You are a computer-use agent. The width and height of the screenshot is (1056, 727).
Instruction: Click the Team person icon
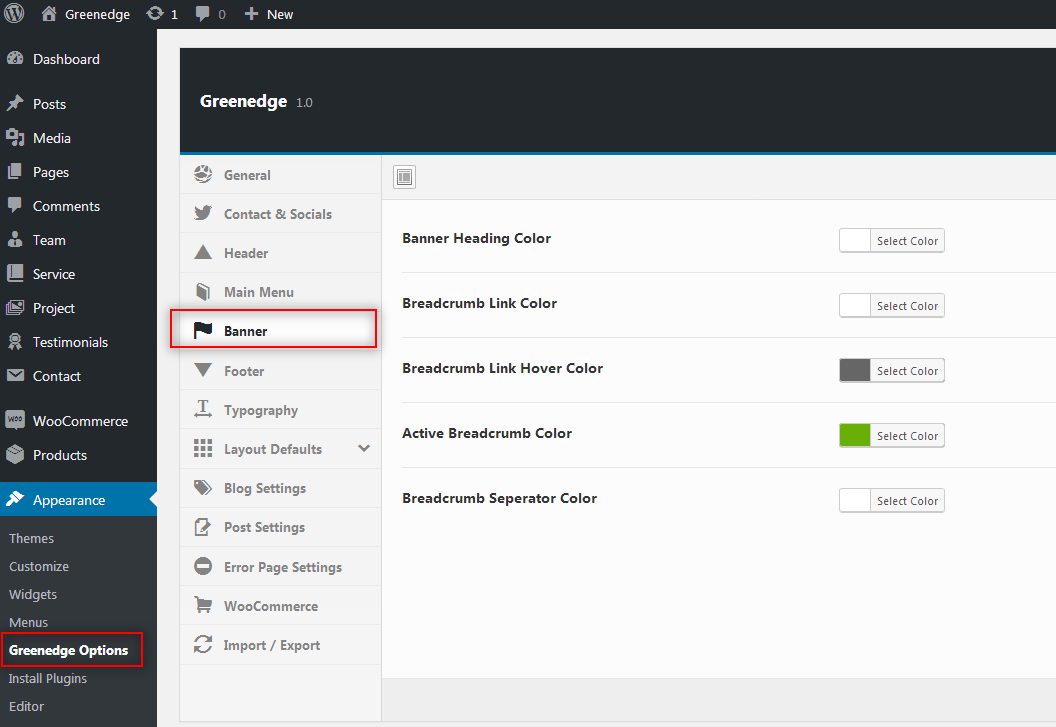tap(15, 240)
